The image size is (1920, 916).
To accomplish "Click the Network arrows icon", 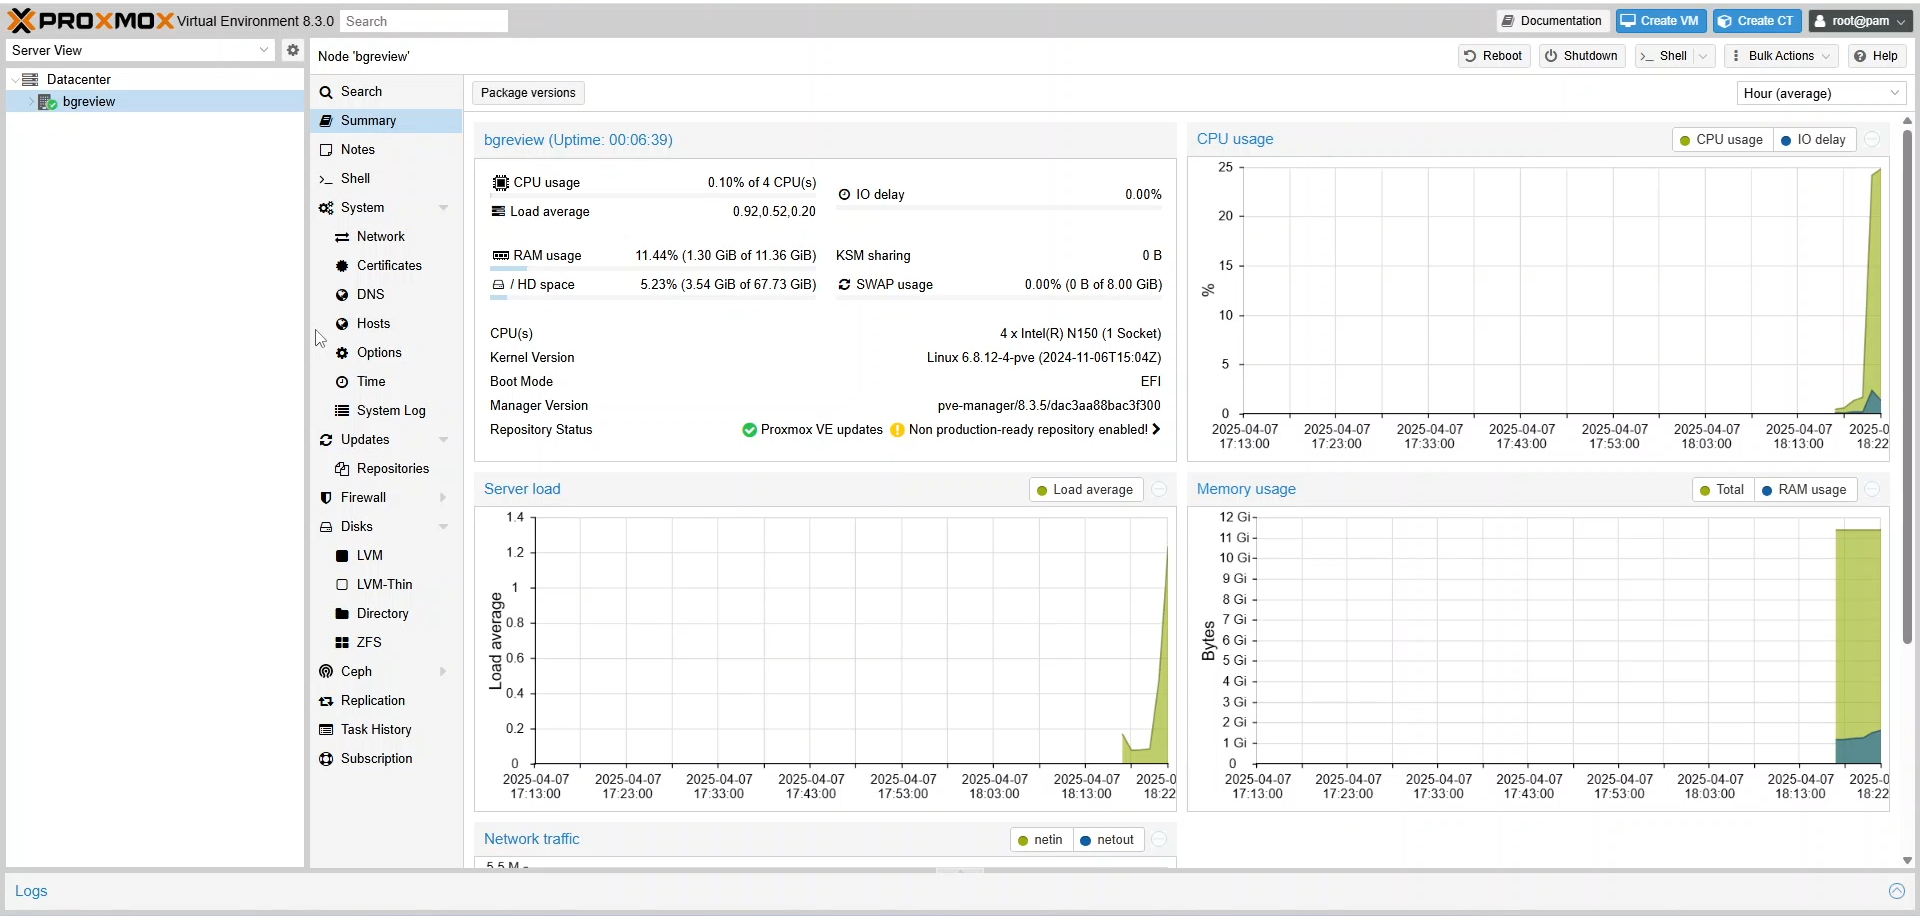I will 342,237.
